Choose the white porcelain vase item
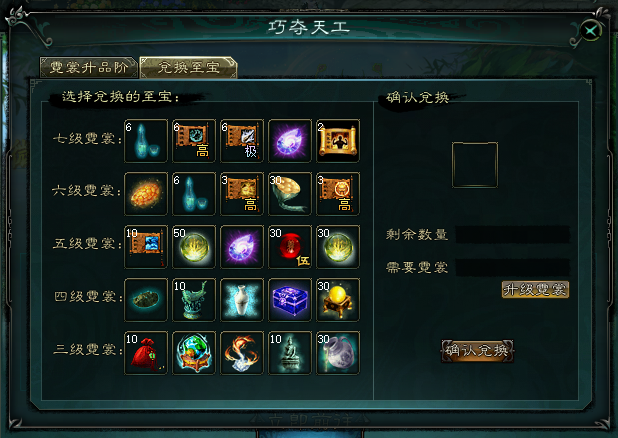The image size is (618, 438). click(x=242, y=300)
